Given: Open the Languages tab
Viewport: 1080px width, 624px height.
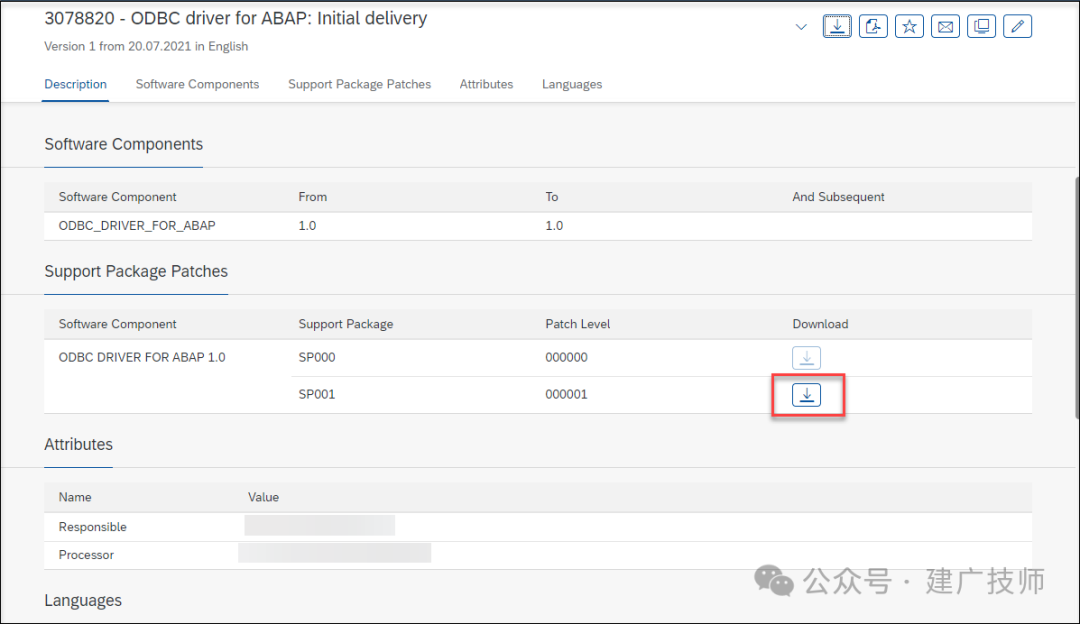Looking at the screenshot, I should click(572, 84).
